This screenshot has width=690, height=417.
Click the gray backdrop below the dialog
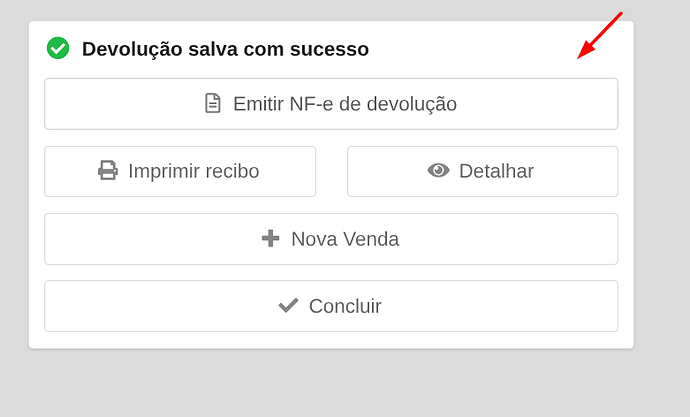[331, 385]
